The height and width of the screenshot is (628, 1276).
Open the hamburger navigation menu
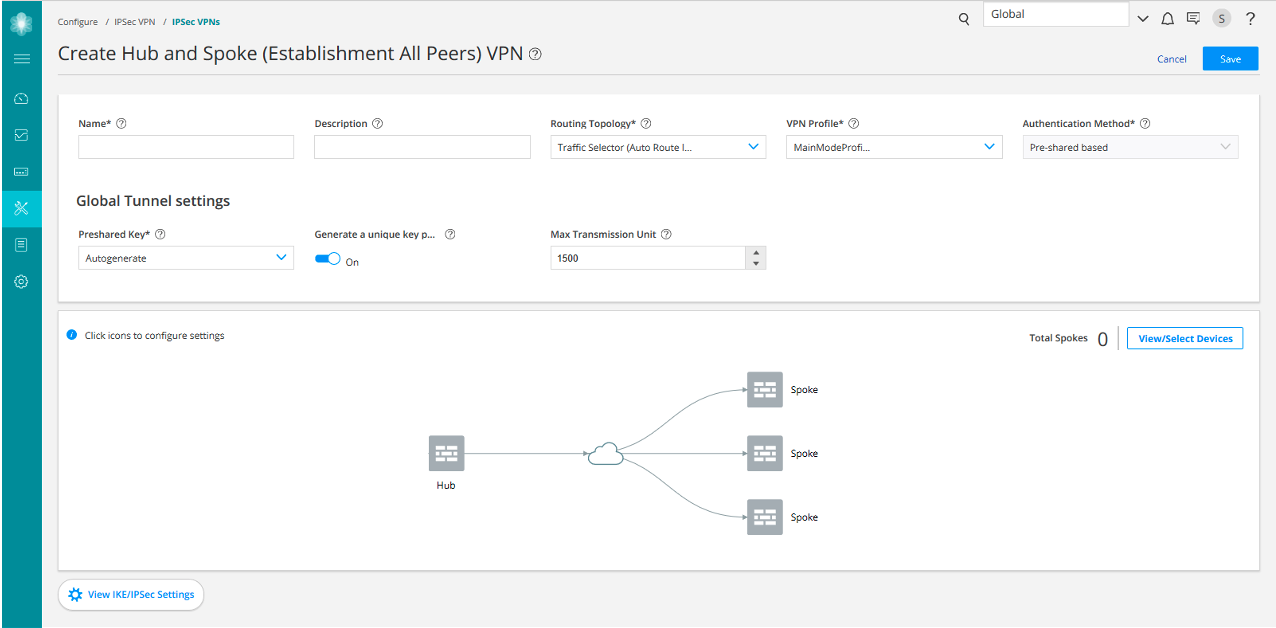coord(21,58)
